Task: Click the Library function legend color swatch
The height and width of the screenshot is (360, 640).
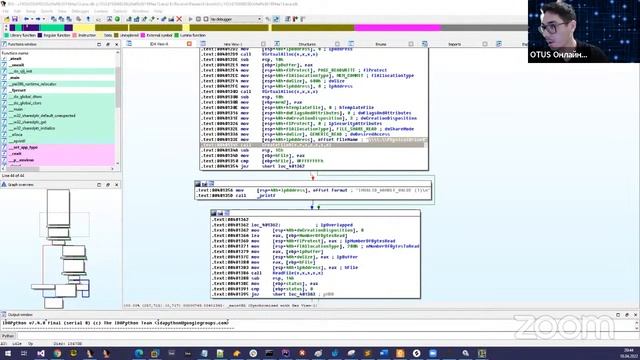Action: click(x=6, y=36)
